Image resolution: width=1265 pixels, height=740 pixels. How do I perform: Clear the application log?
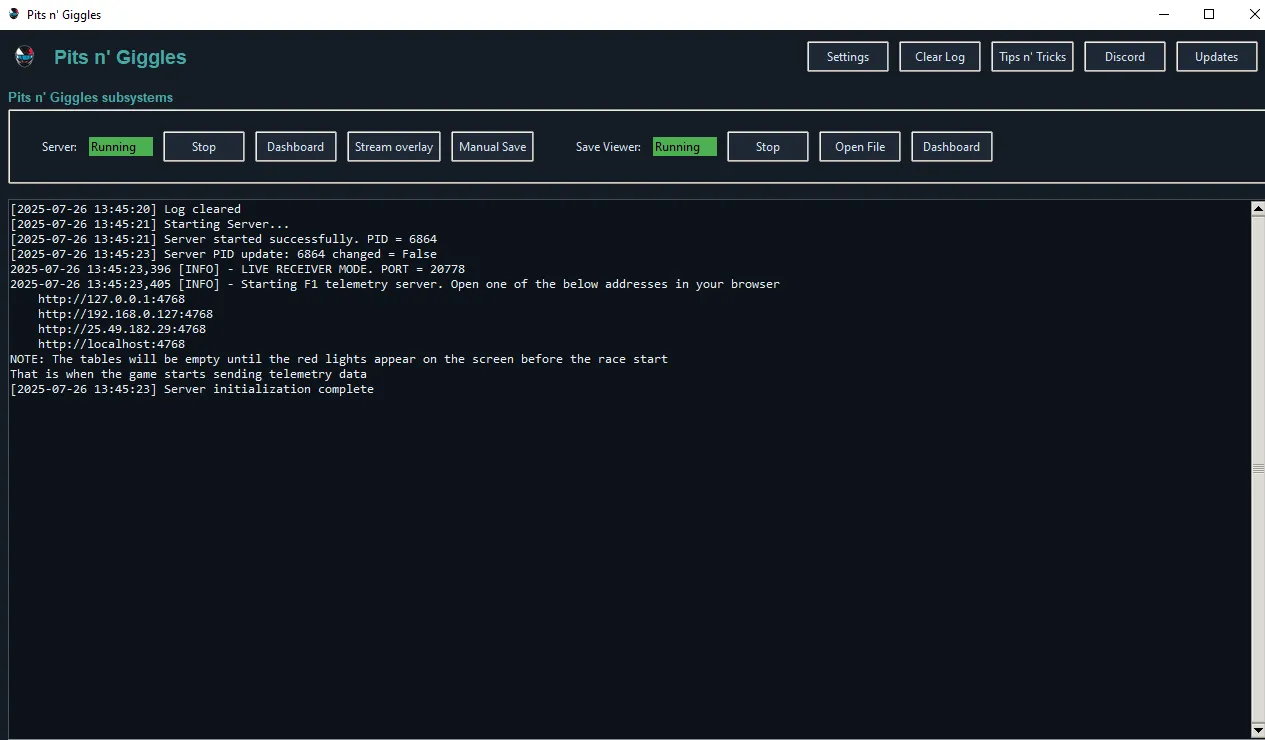(x=939, y=56)
